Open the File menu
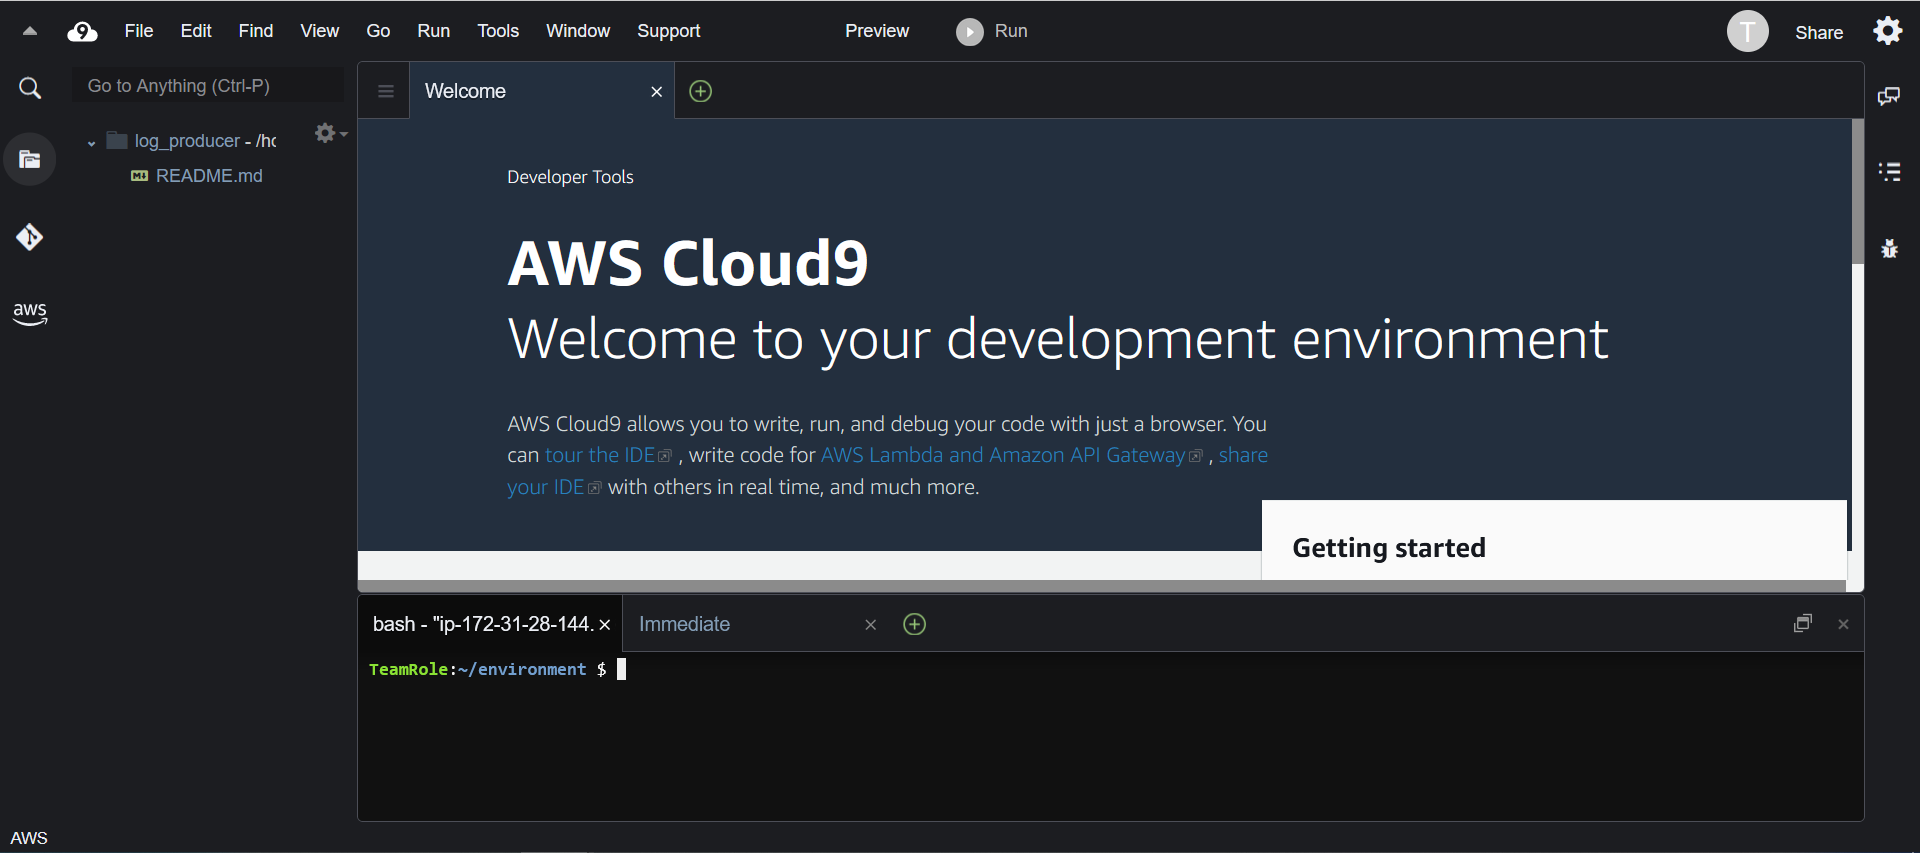This screenshot has height=853, width=1920. point(139,31)
